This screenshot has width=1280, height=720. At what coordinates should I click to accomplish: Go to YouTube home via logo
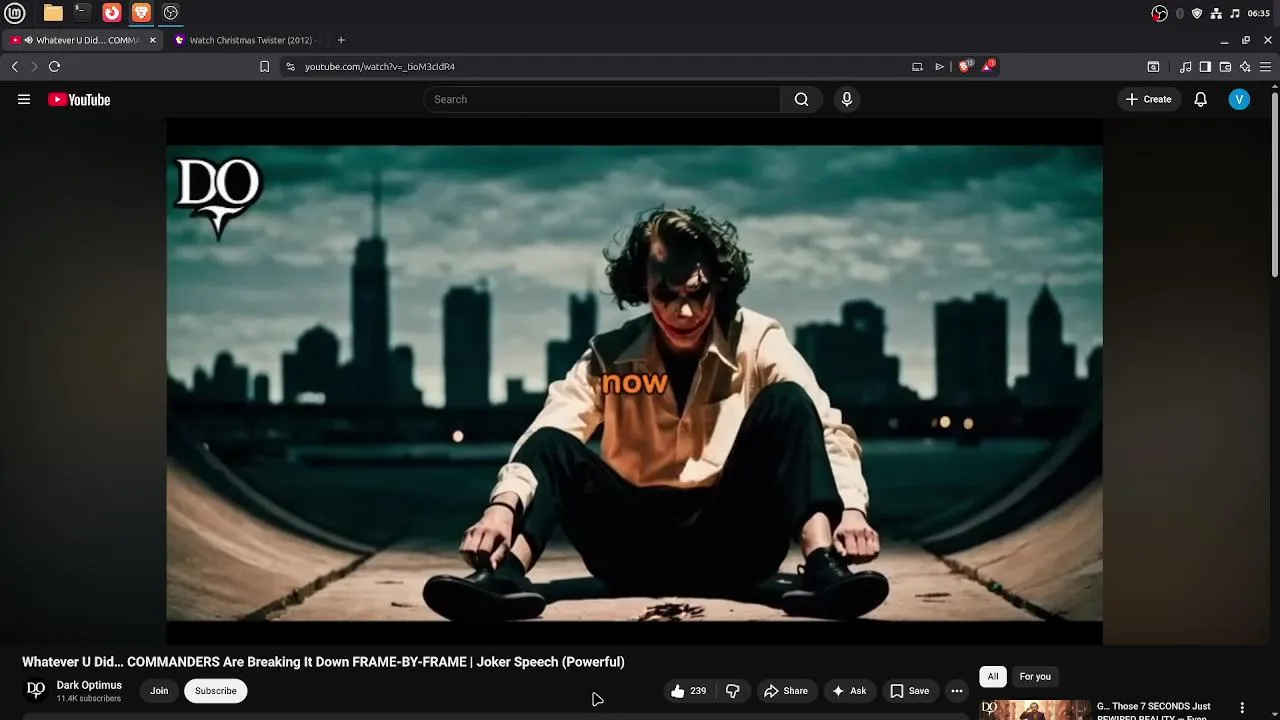click(x=79, y=99)
